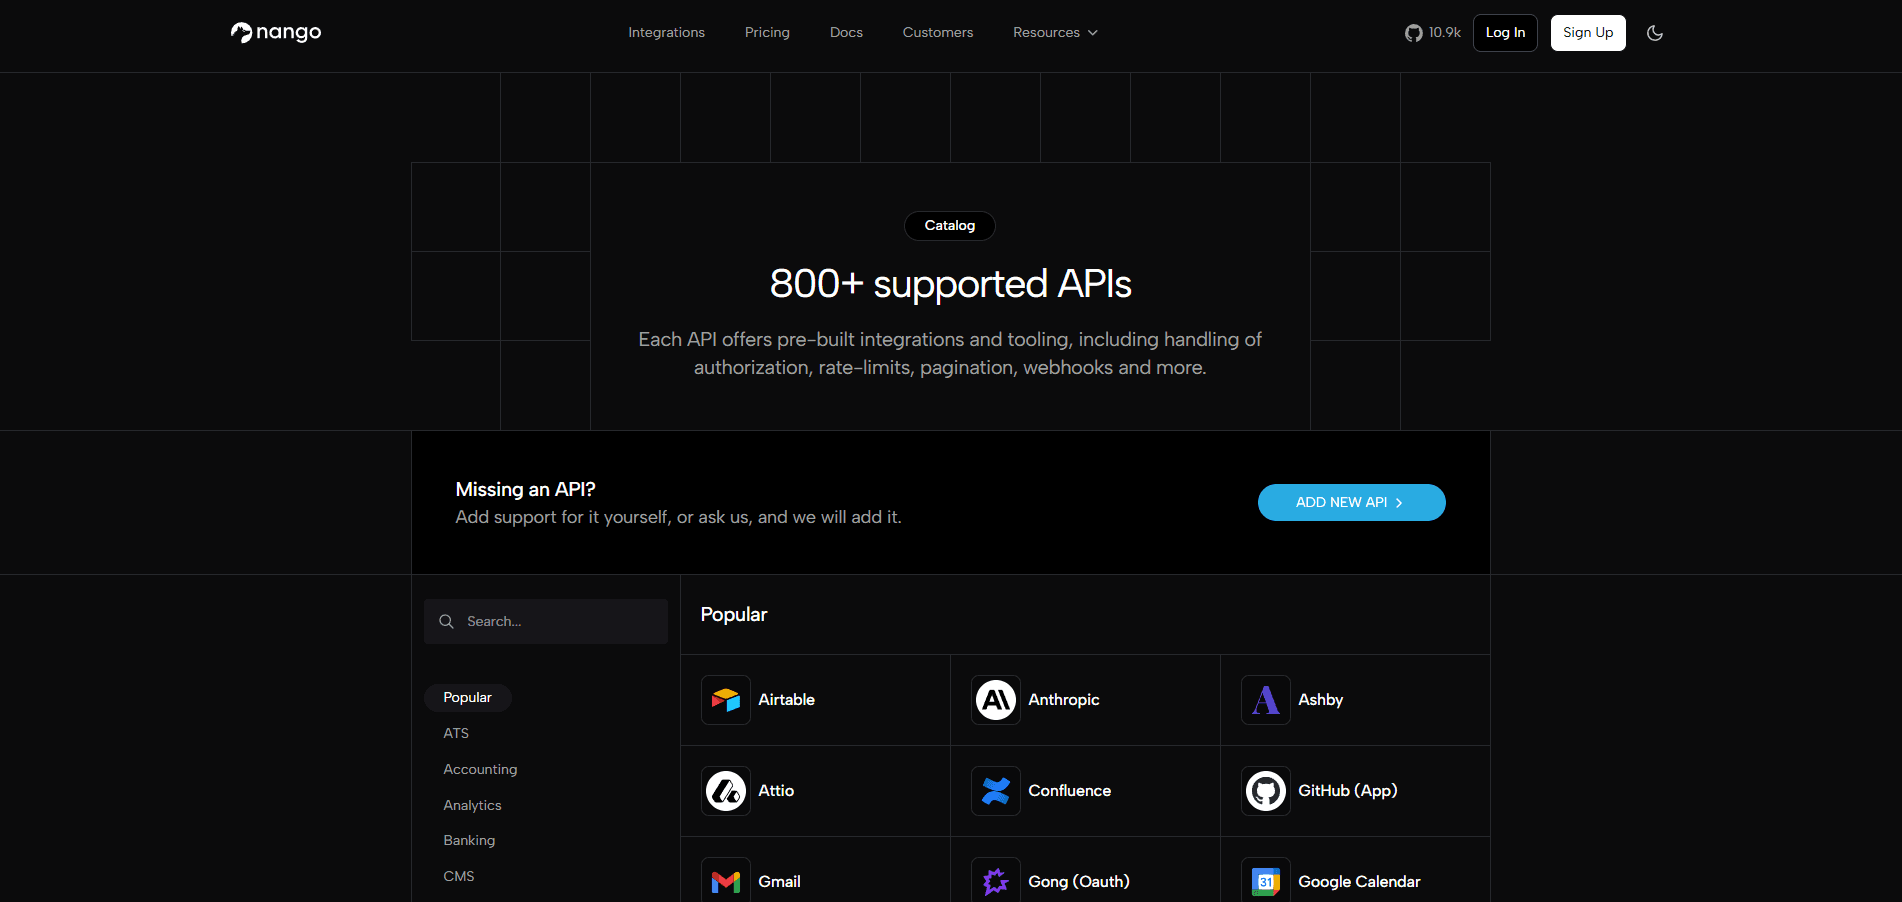This screenshot has width=1902, height=902.
Task: Select the Banking category
Action: (x=469, y=840)
